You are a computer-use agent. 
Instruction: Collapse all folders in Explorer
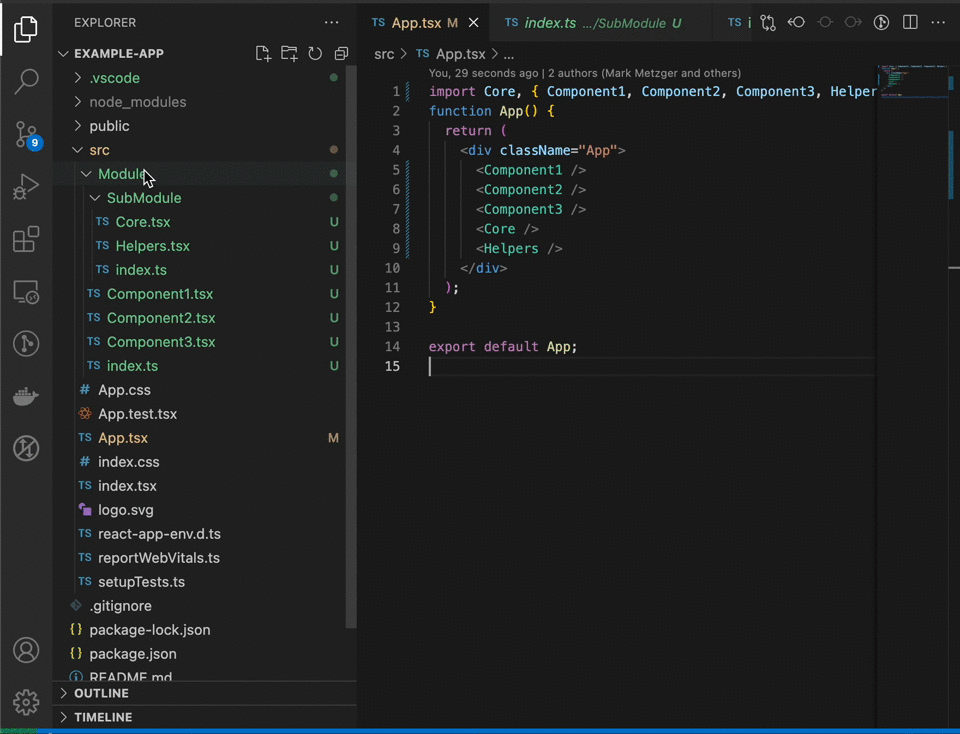[x=341, y=53]
